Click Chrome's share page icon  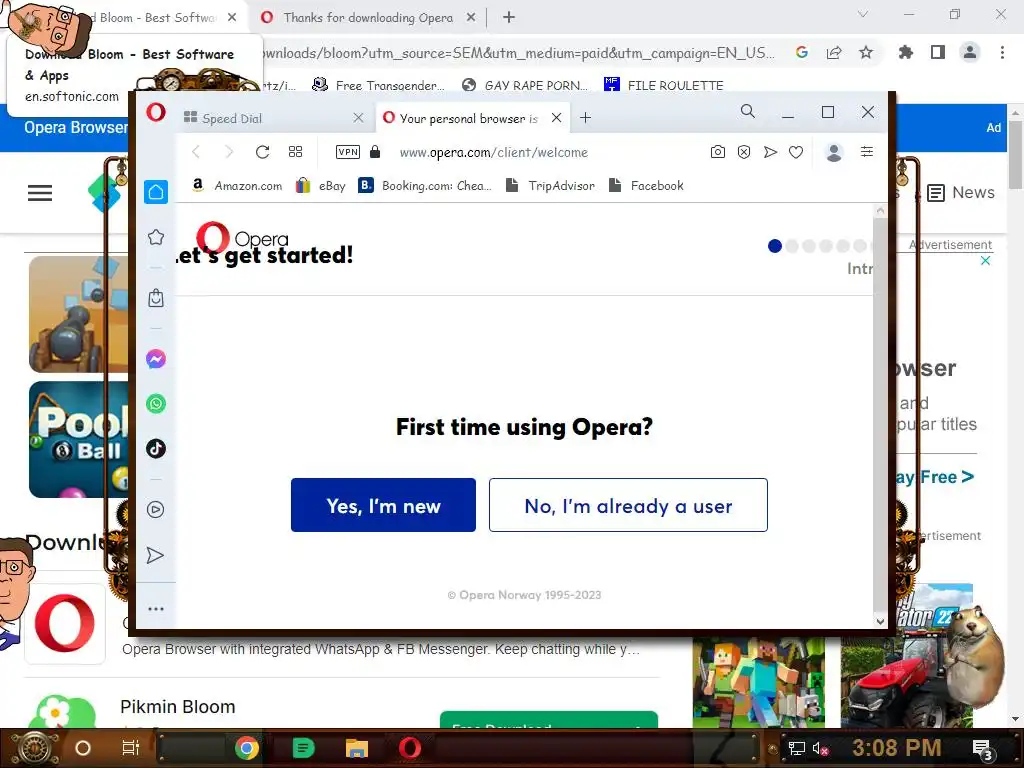tap(834, 52)
